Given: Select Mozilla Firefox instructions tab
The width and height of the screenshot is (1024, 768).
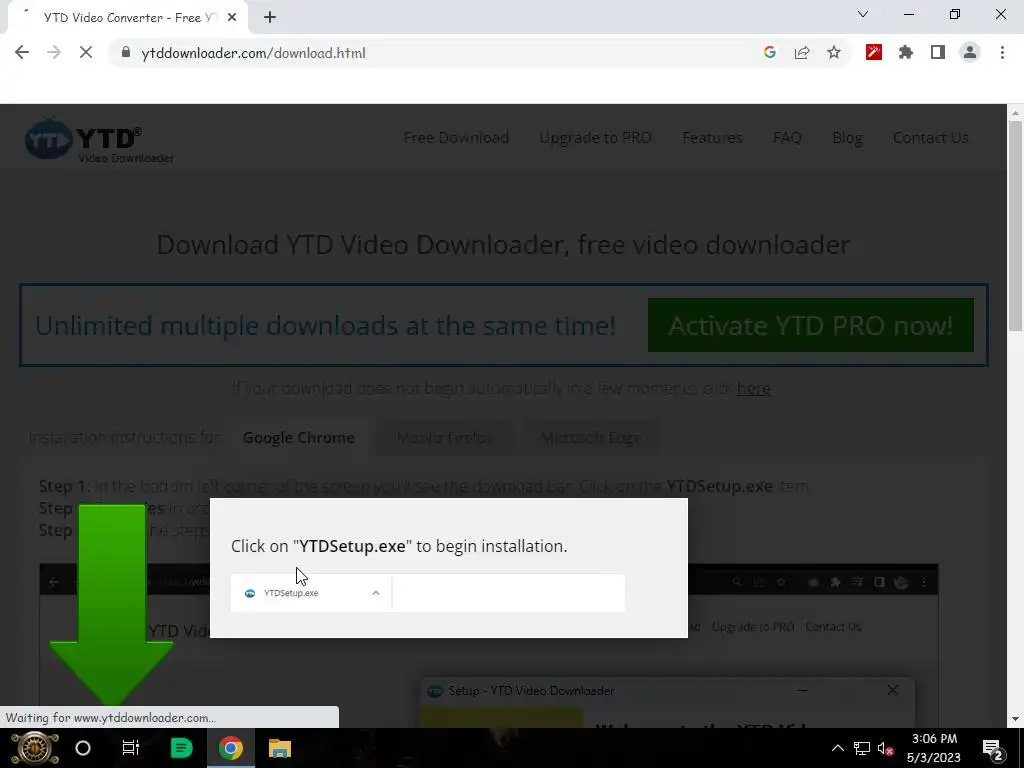Looking at the screenshot, I should click(445, 438).
